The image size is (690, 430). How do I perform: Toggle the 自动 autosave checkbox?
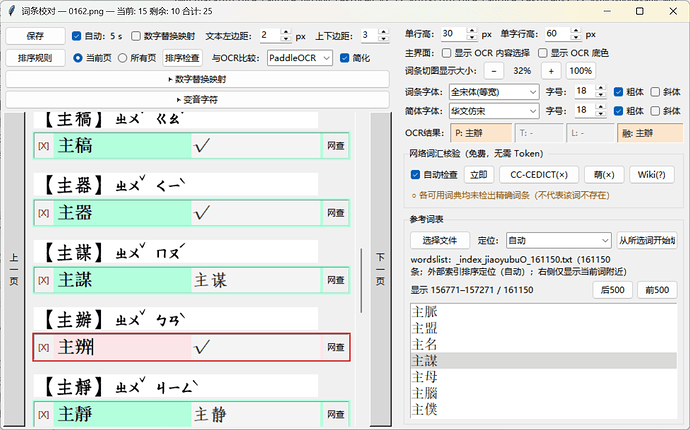click(77, 36)
